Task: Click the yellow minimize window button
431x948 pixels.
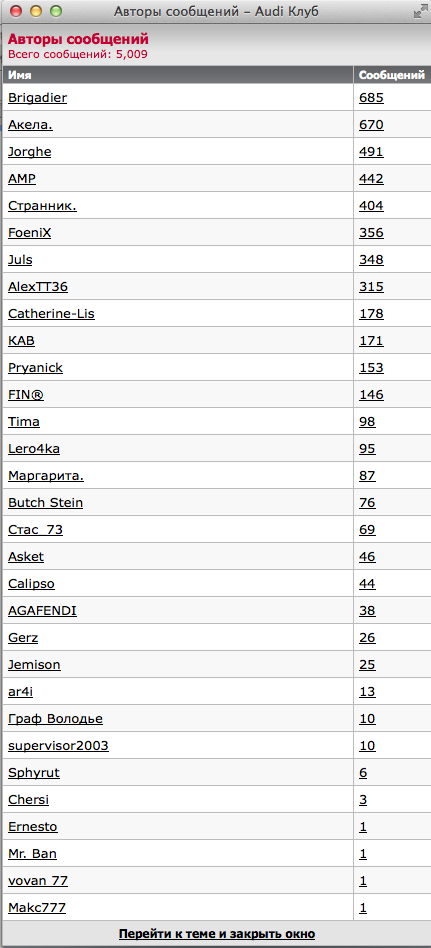Action: tap(36, 11)
